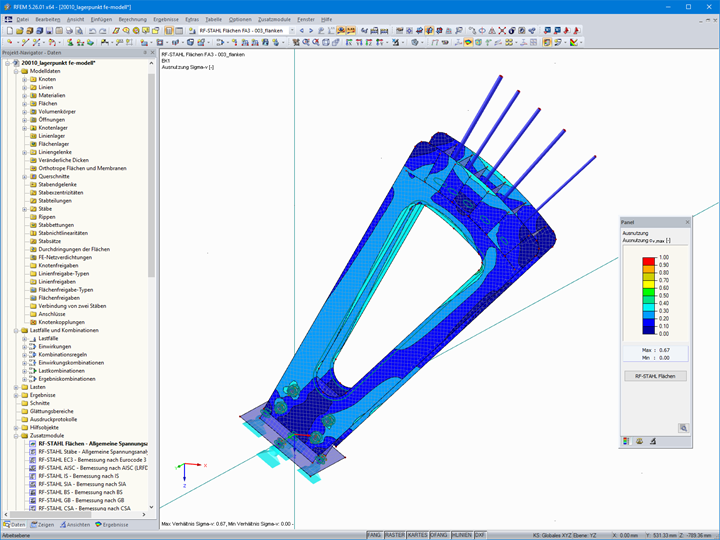Pin the Projekt-Navigator pane
Image resolution: width=720 pixels, height=540 pixels.
coord(145,53)
